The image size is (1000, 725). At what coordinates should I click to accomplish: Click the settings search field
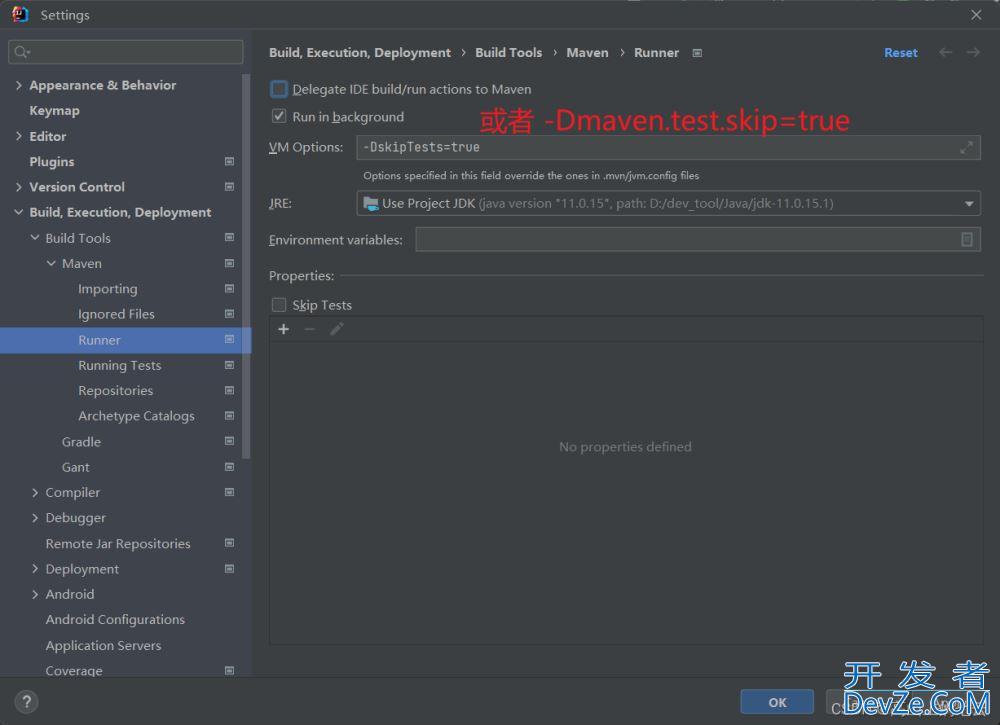[x=126, y=52]
